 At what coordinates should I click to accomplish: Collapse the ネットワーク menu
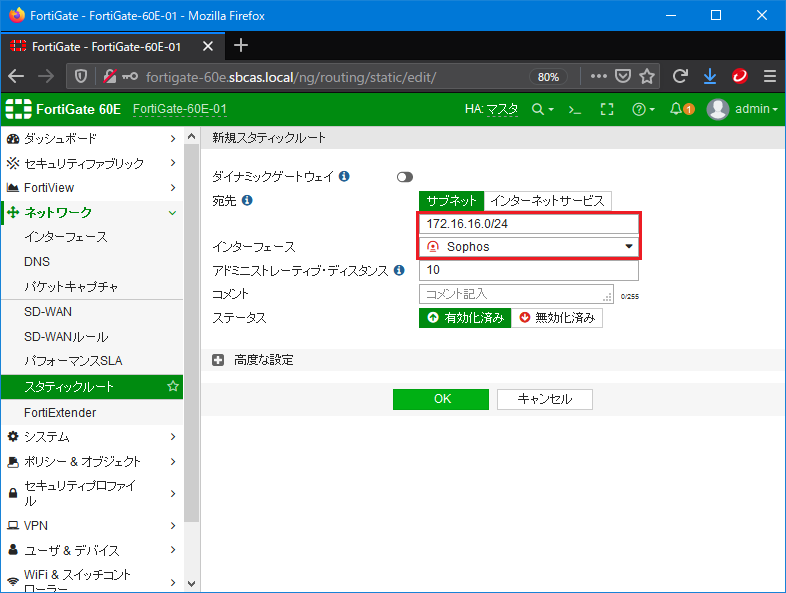[x=92, y=213]
